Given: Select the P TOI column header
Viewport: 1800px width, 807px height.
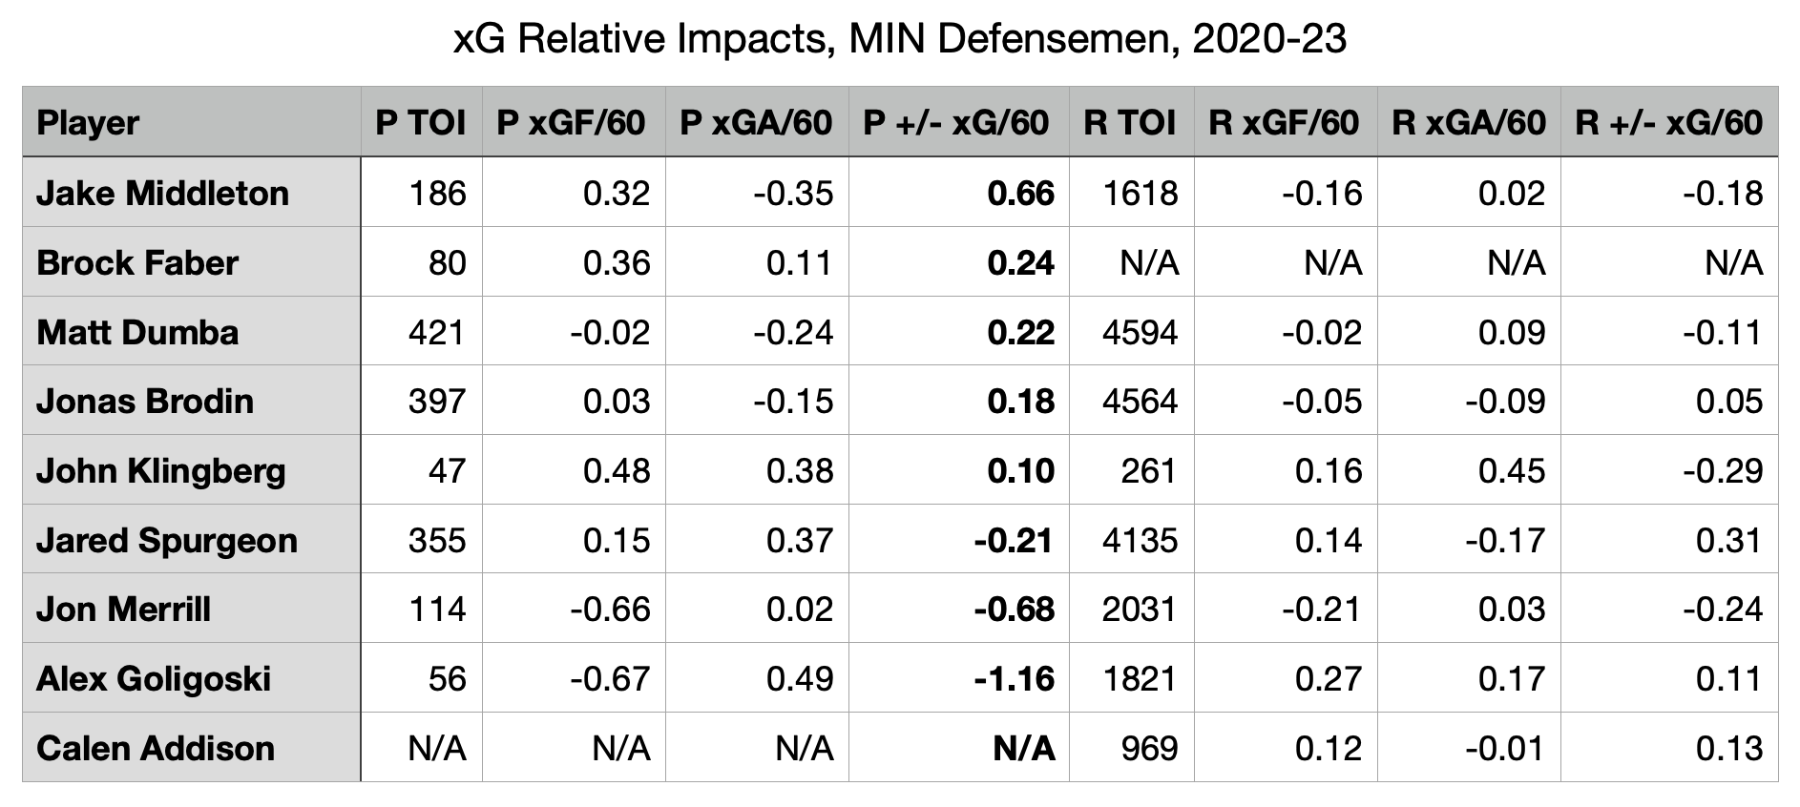Looking at the screenshot, I should point(420,123).
